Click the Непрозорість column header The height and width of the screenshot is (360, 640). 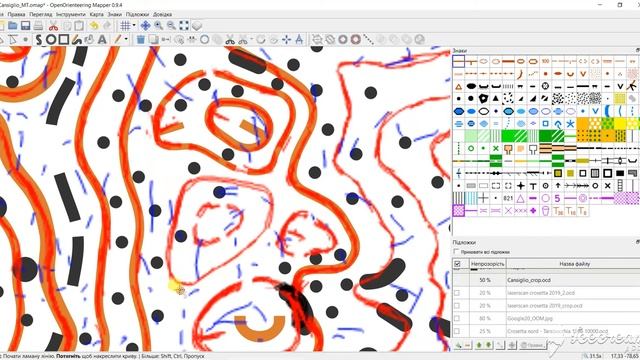coord(487,264)
